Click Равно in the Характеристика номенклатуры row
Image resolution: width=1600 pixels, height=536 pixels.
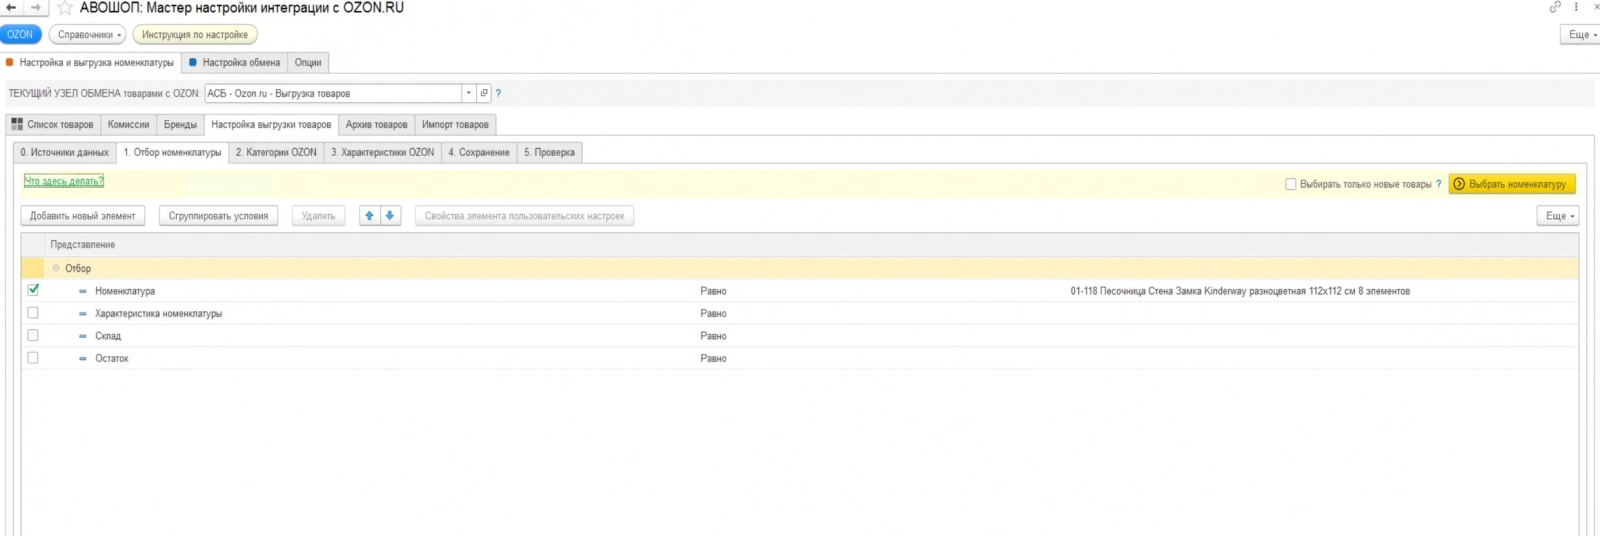click(x=713, y=314)
